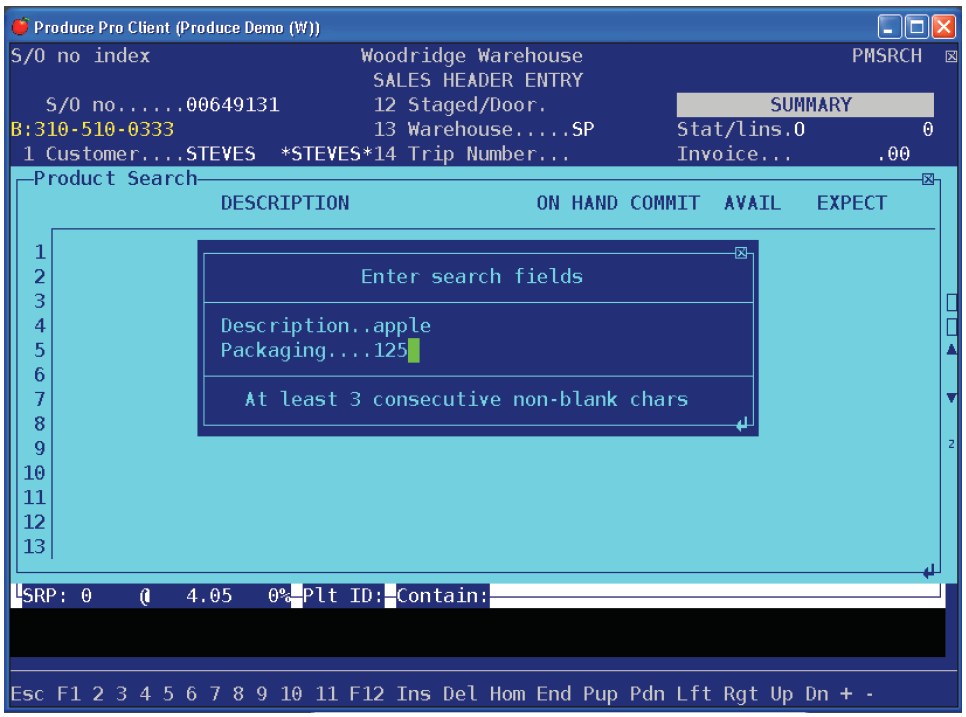The width and height of the screenshot is (966, 717).
Task: Click the SUMMARY button
Action: click(x=805, y=105)
